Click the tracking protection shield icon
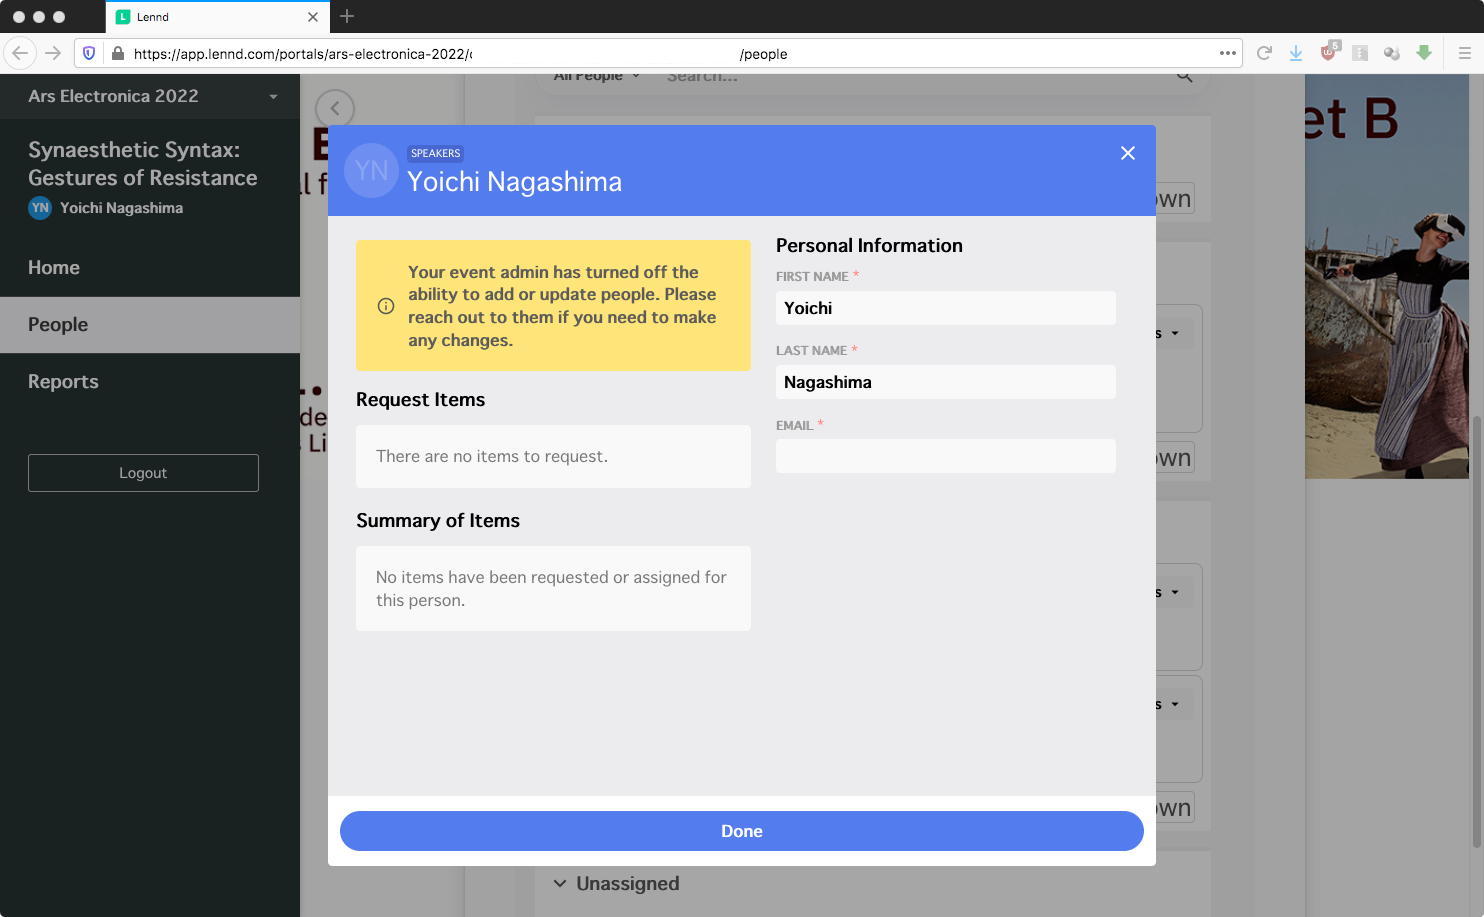 click(89, 53)
